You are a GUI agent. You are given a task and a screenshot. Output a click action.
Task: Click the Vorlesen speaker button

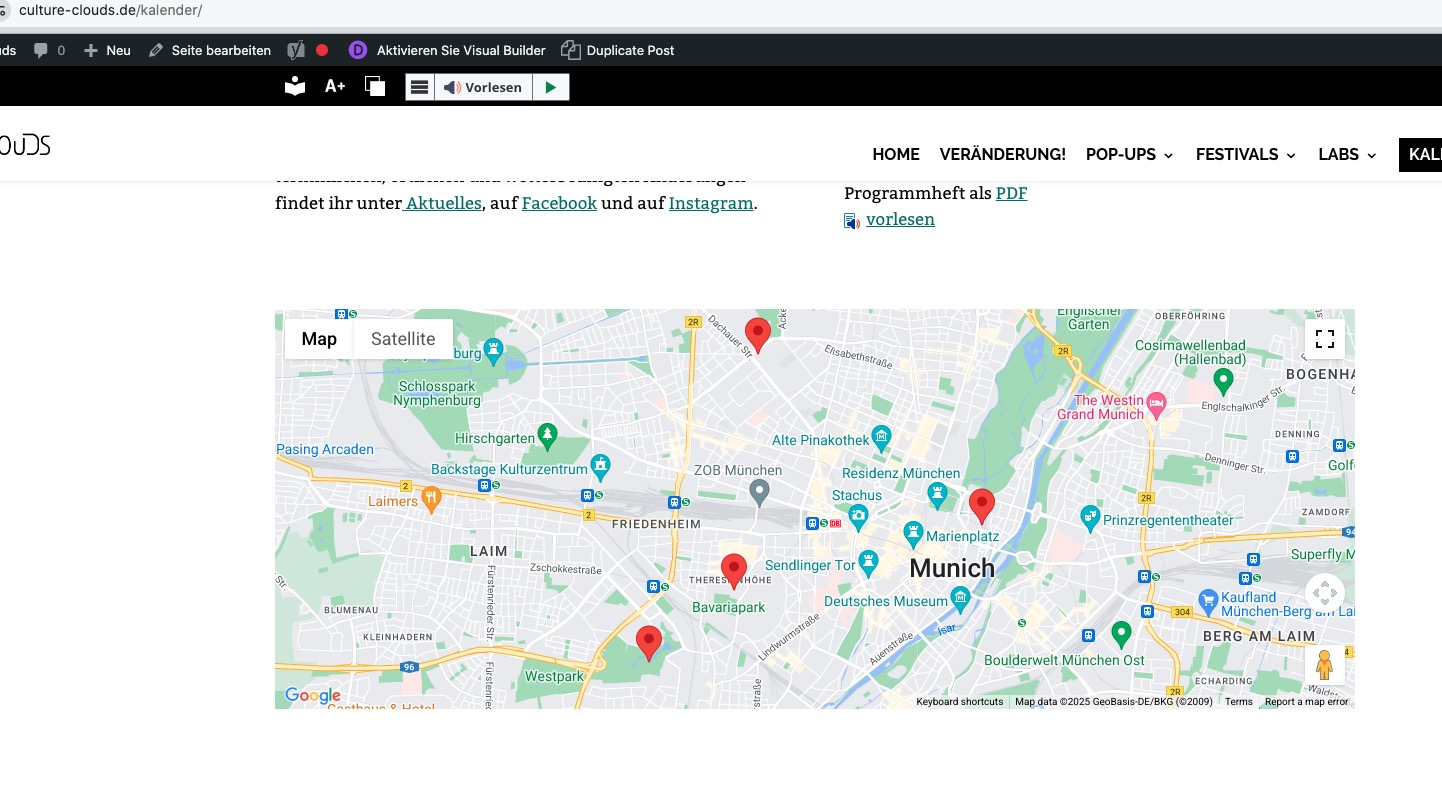483,88
